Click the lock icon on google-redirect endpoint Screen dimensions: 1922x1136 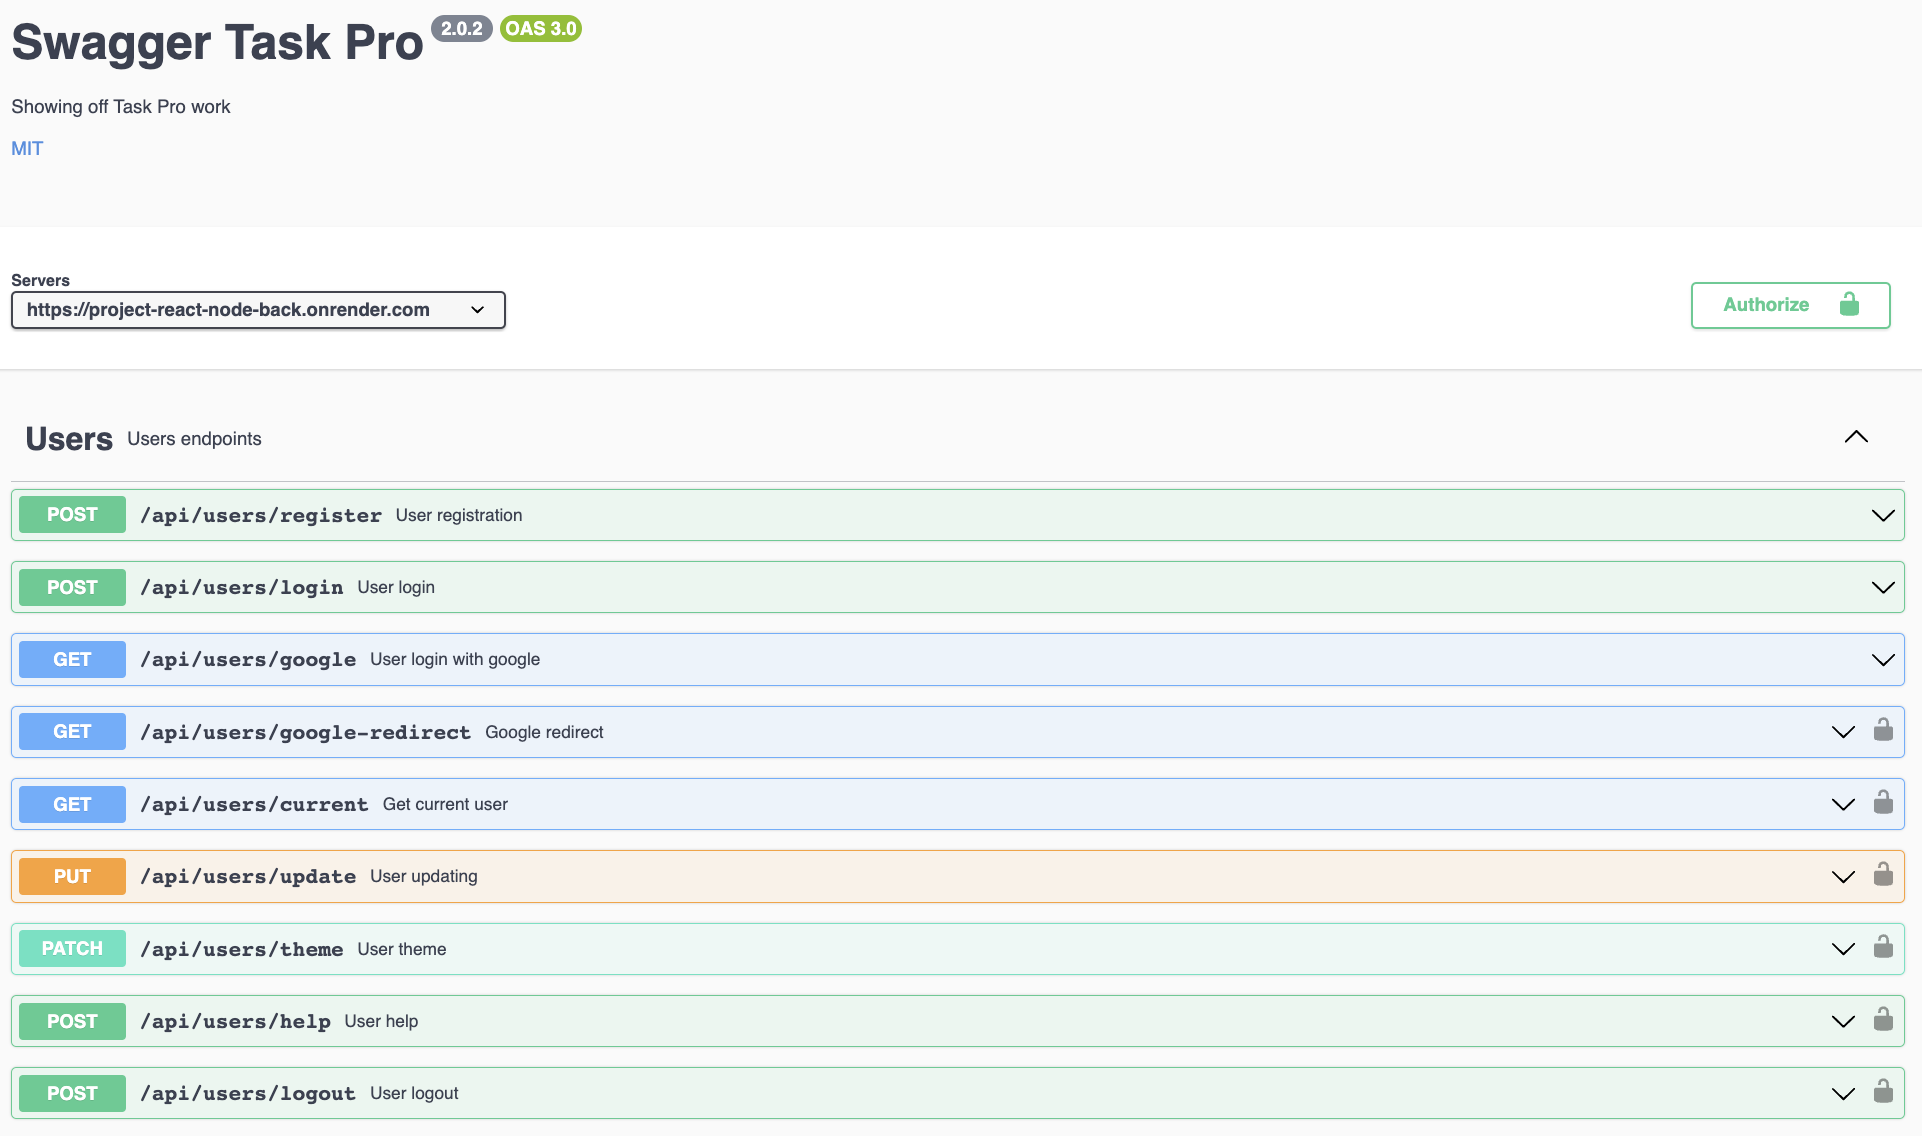[1883, 730]
